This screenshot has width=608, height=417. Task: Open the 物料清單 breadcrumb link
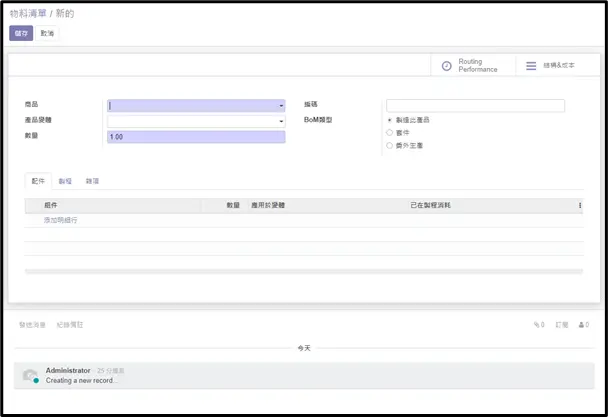[28, 14]
